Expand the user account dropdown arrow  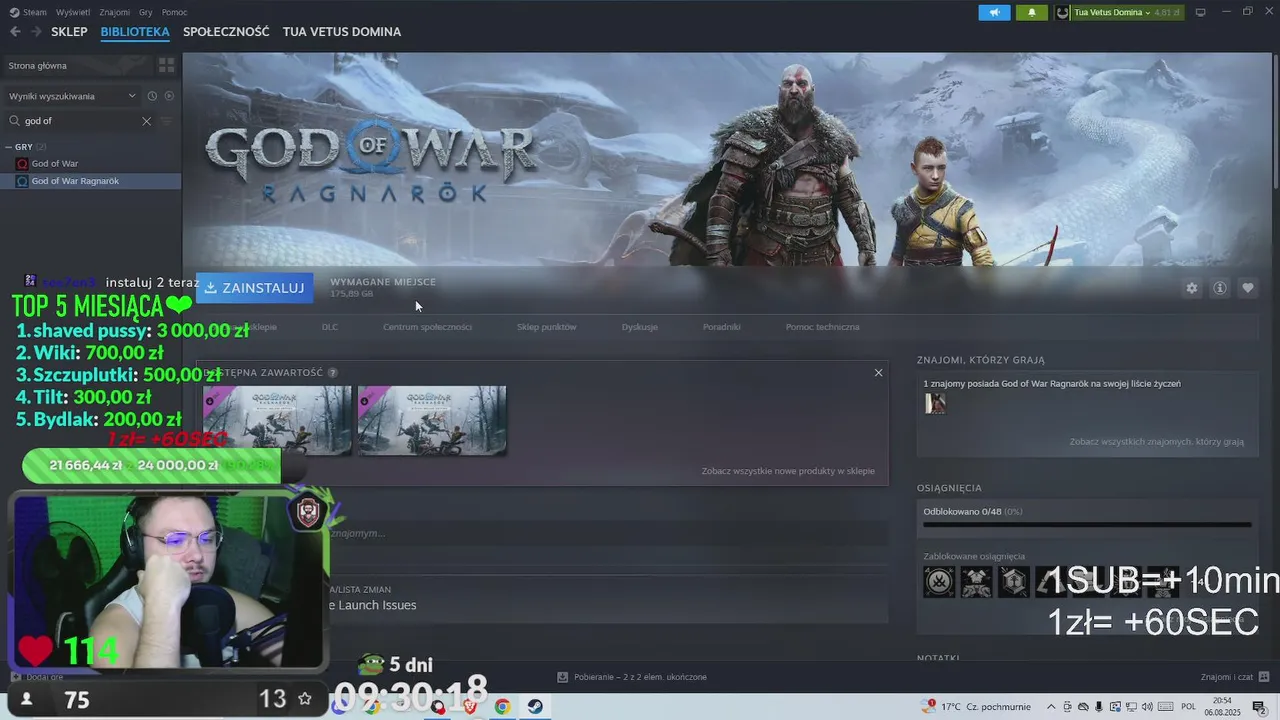[1148, 13]
